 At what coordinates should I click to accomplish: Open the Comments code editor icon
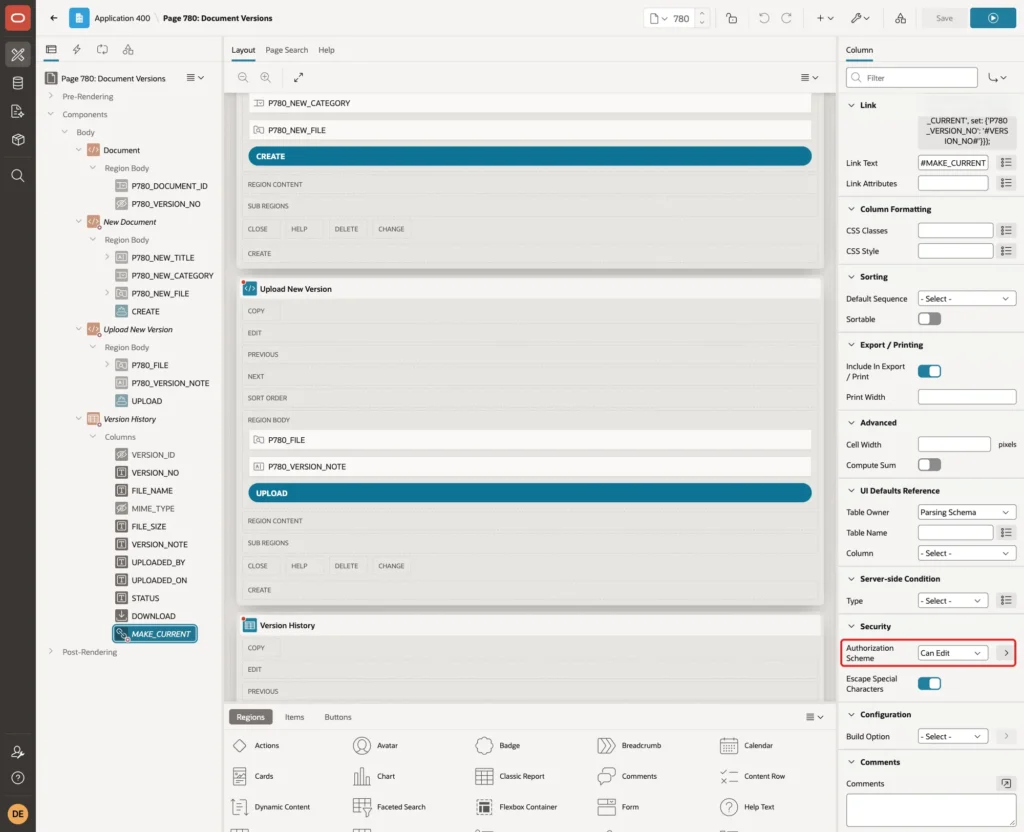coord(1006,783)
